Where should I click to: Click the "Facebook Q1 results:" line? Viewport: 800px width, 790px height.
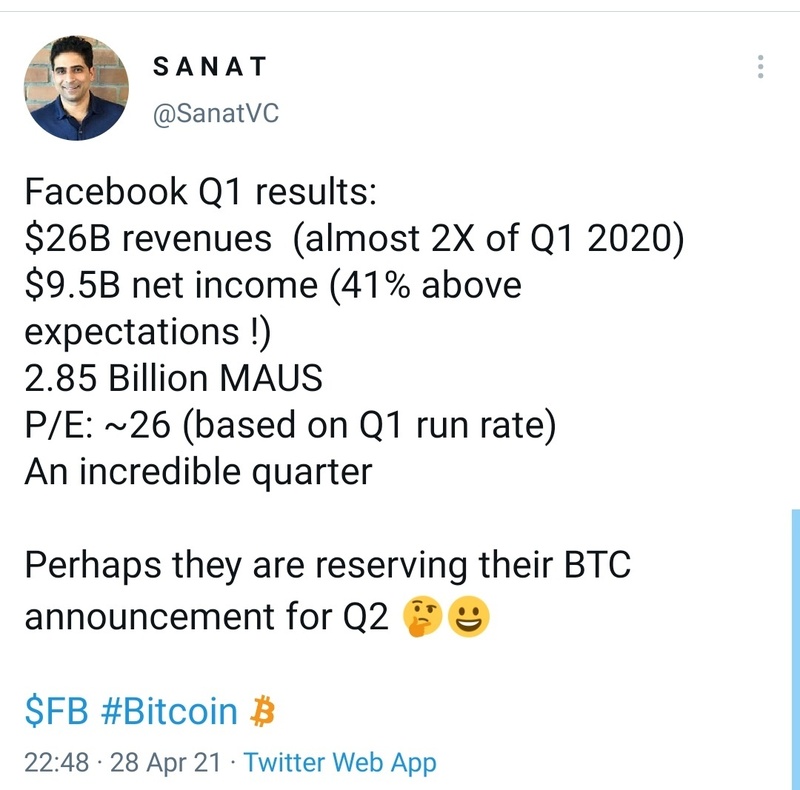[200, 192]
